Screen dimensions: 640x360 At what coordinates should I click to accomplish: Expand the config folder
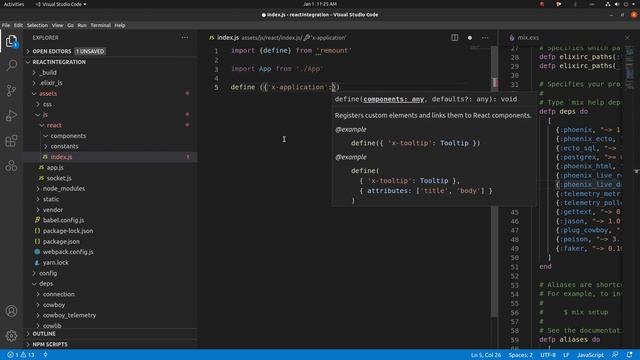click(48, 273)
